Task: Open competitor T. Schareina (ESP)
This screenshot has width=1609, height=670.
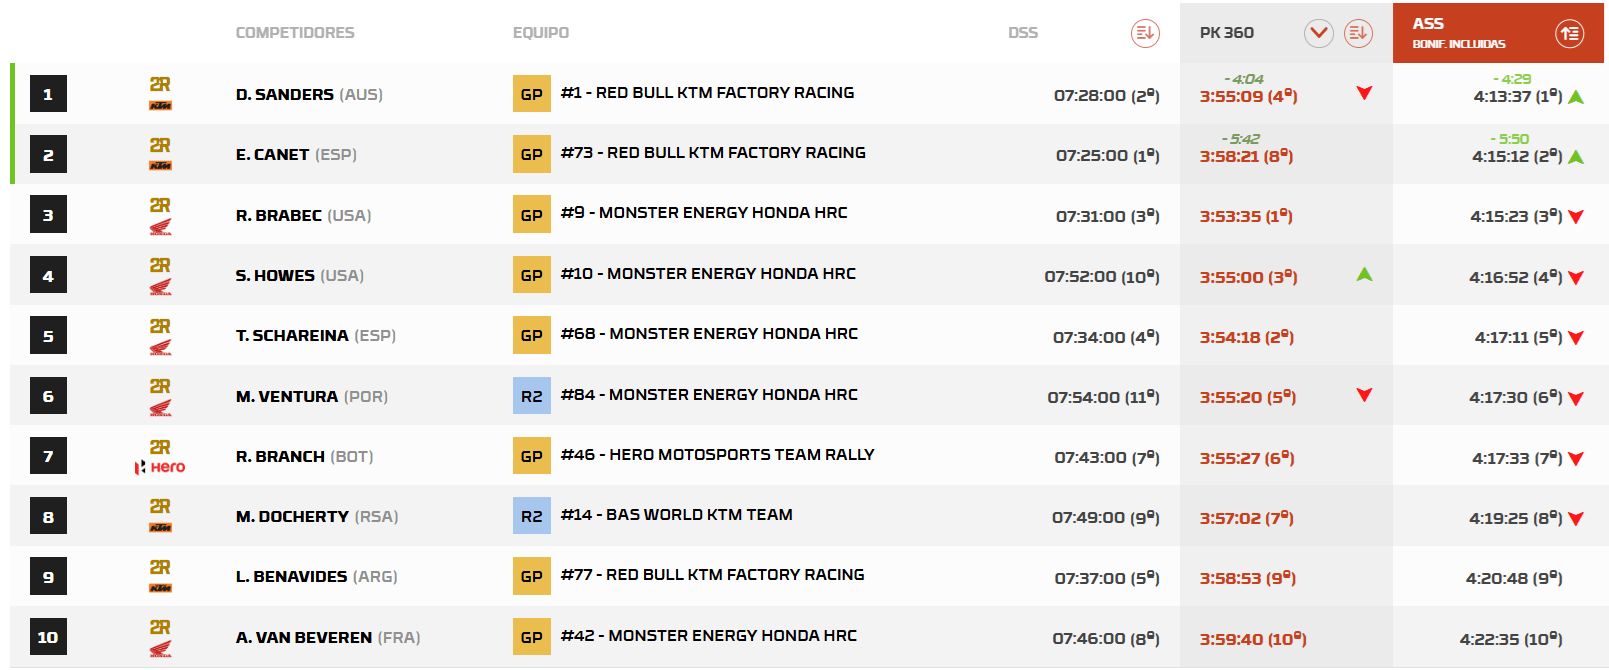Action: pos(316,336)
